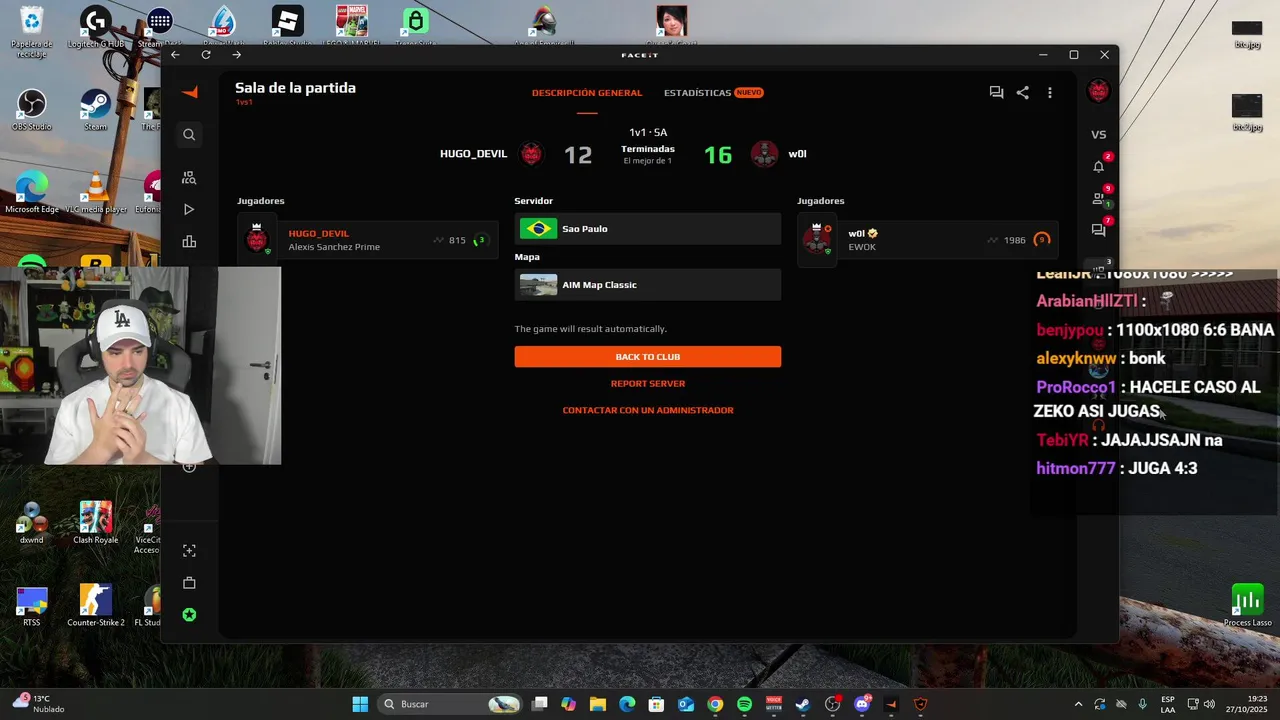Open Discord from the taskbar
The height and width of the screenshot is (720, 1280).
(x=862, y=704)
